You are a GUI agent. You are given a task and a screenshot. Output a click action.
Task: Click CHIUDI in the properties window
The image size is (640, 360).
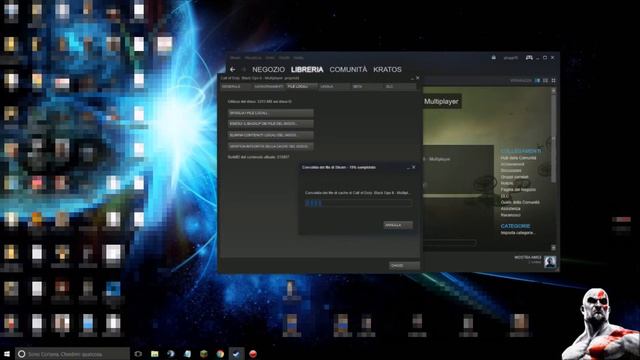(404, 265)
